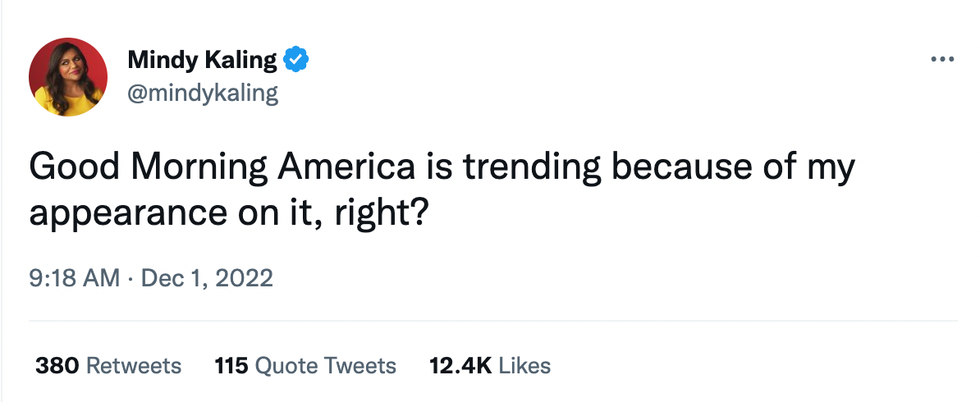Viewport: 980px width, 402px height.
Task: Open the @mindykaling handle link
Action: [x=203, y=94]
